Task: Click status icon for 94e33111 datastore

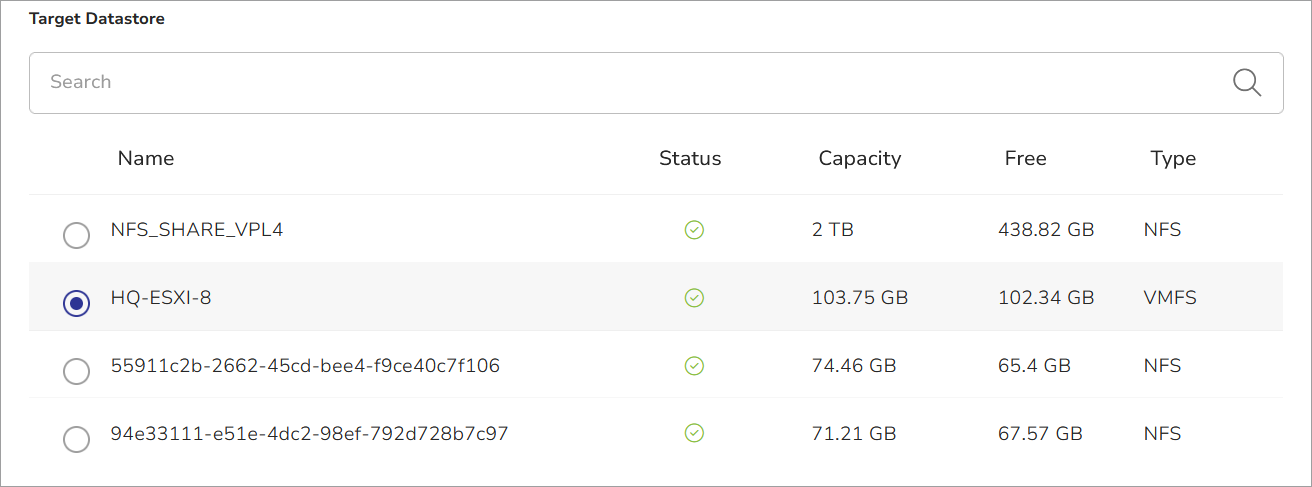Action: [694, 434]
